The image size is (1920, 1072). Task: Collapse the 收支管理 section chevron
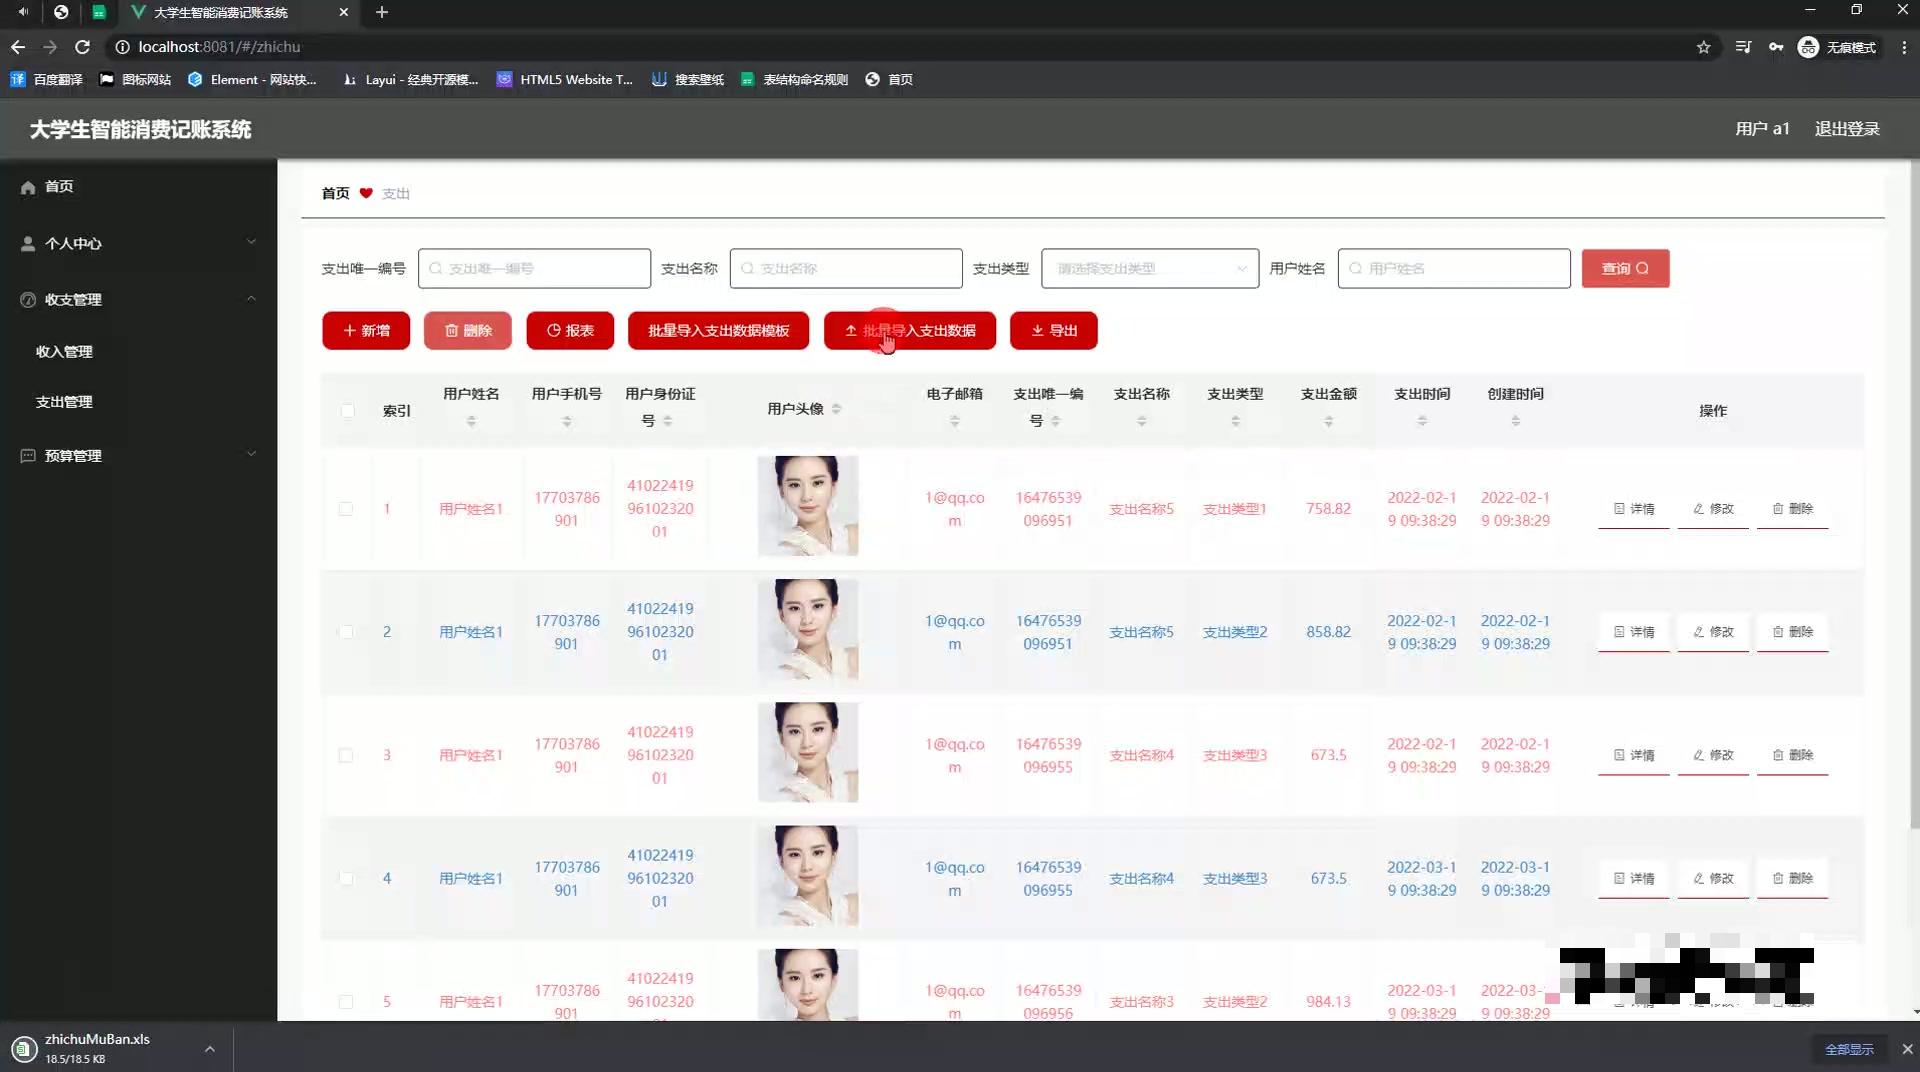251,299
